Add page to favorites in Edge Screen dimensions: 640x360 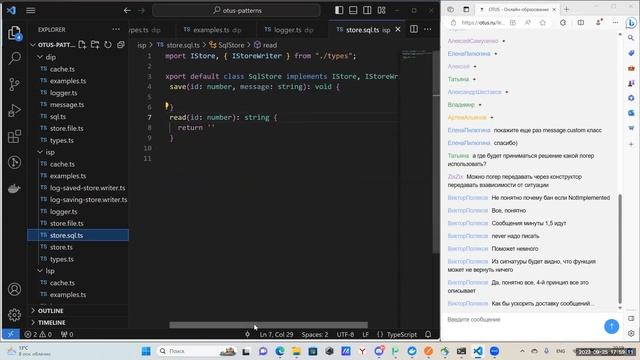[542, 23]
